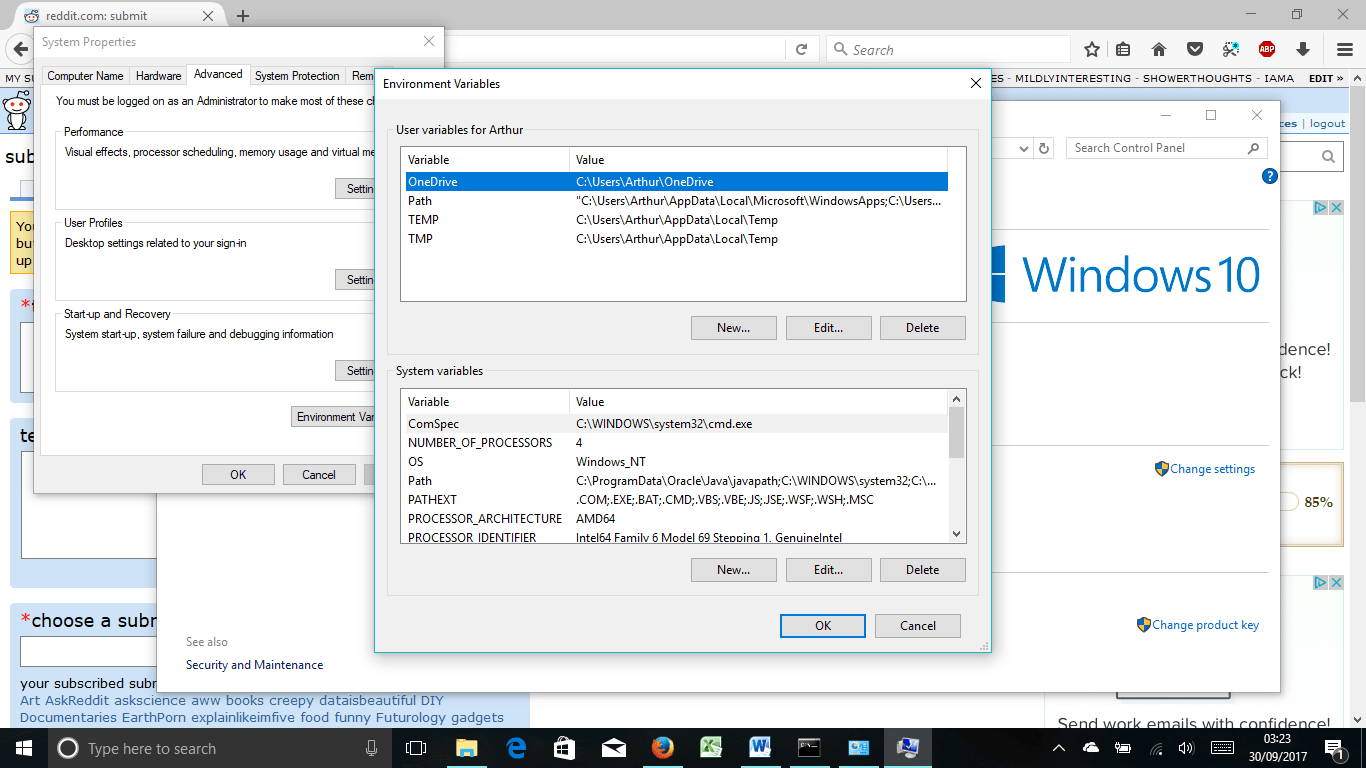Open Performance Settings in System Properties
This screenshot has height=768, width=1366.
click(x=355, y=189)
